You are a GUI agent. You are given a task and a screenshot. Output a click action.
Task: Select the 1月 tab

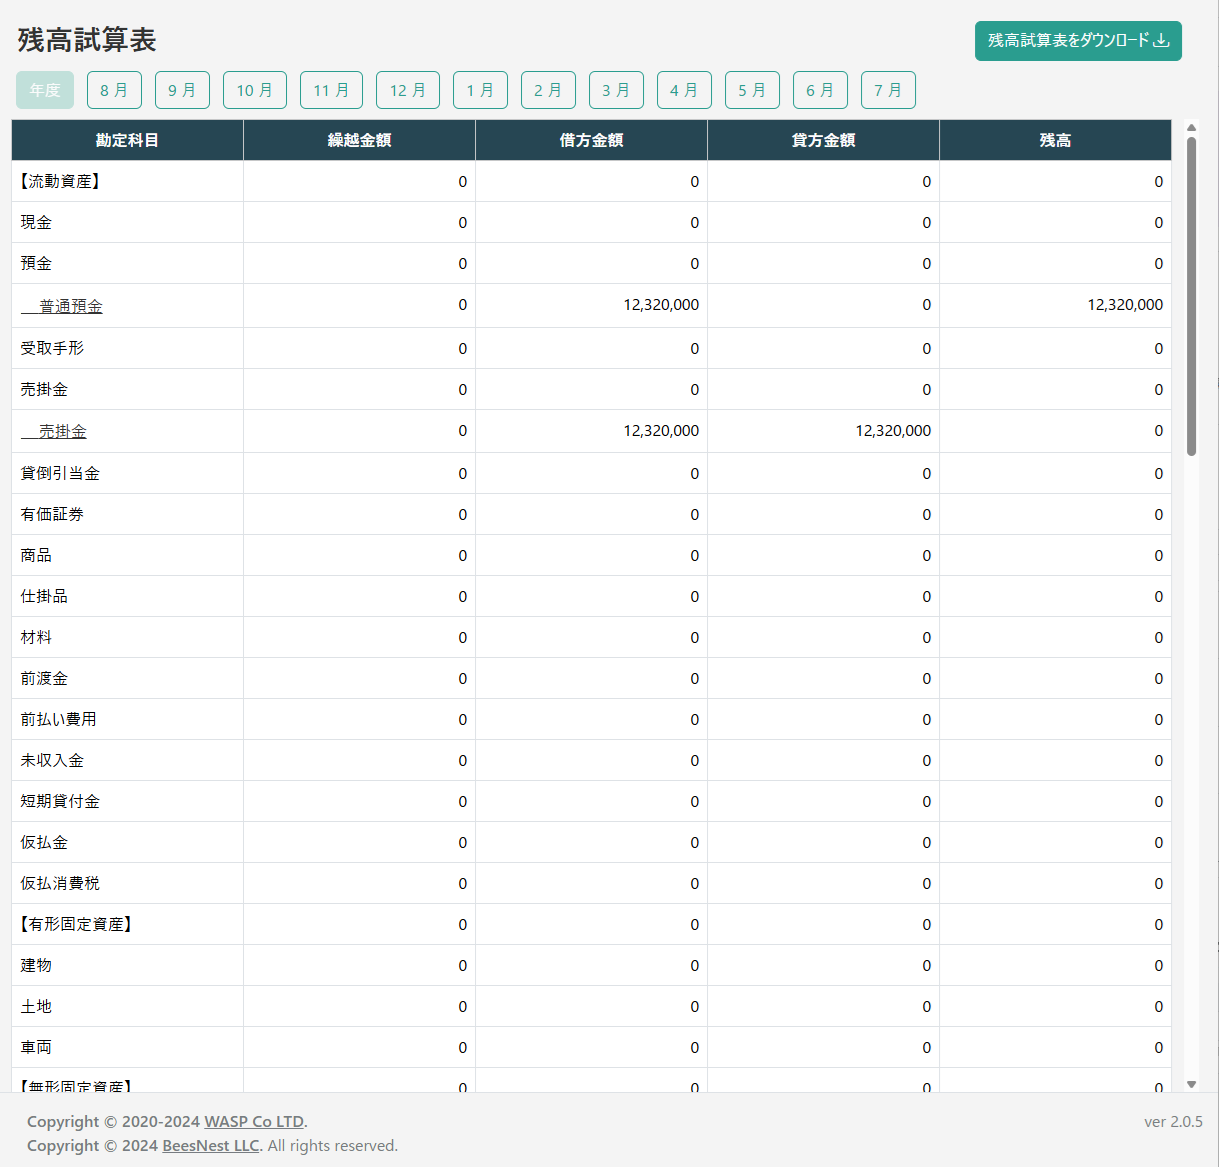pyautogui.click(x=480, y=90)
